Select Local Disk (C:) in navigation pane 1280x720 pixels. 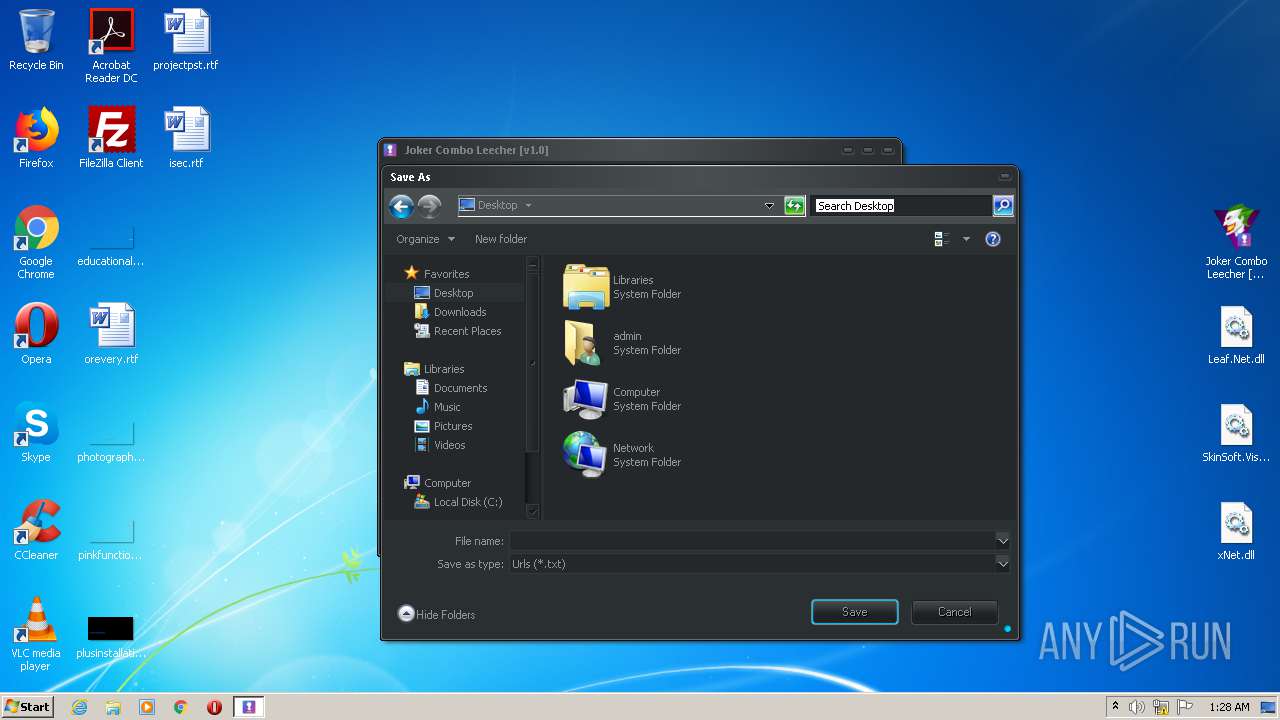(x=459, y=502)
